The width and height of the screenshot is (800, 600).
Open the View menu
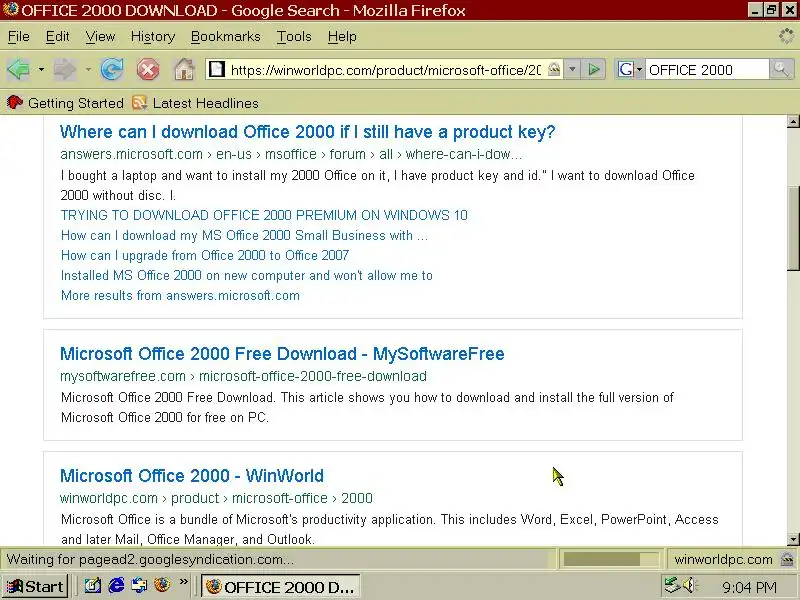(100, 37)
